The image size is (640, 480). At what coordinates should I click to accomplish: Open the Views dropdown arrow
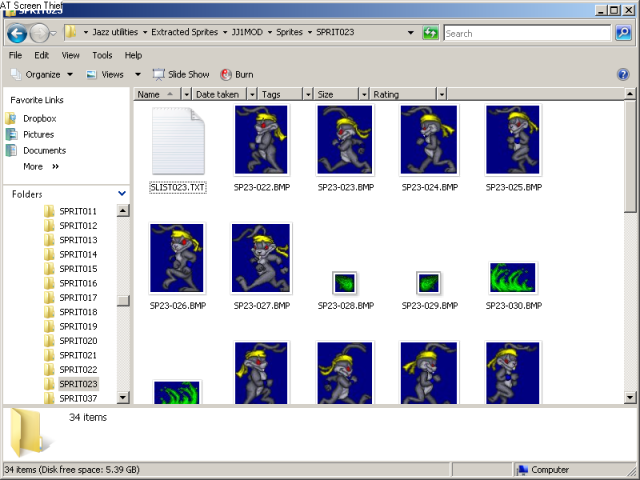[x=138, y=74]
